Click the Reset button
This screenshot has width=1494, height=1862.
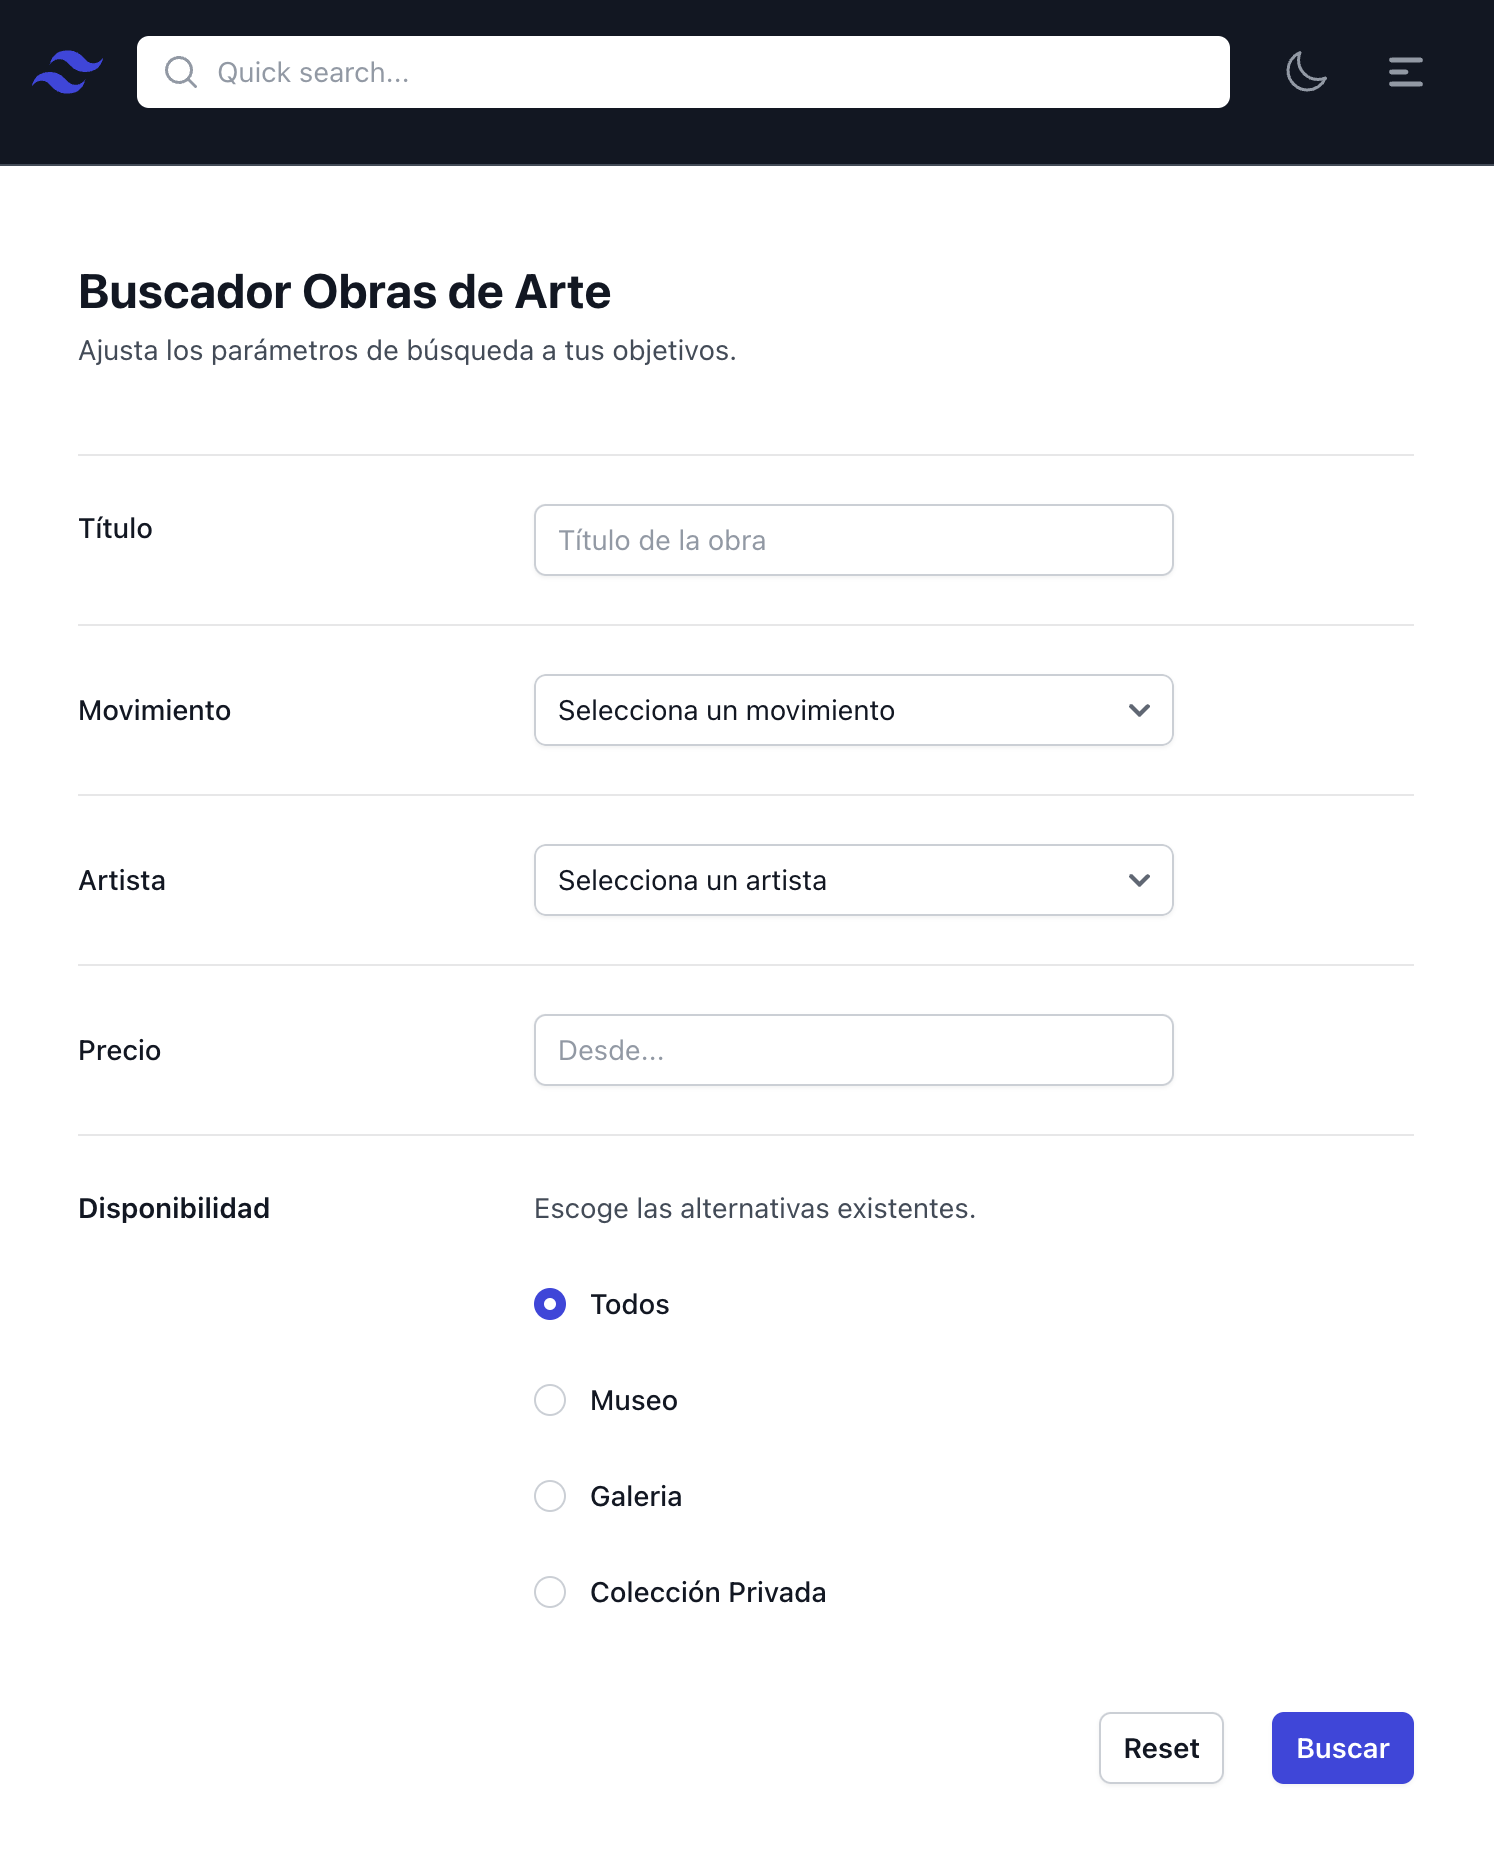point(1161,1748)
